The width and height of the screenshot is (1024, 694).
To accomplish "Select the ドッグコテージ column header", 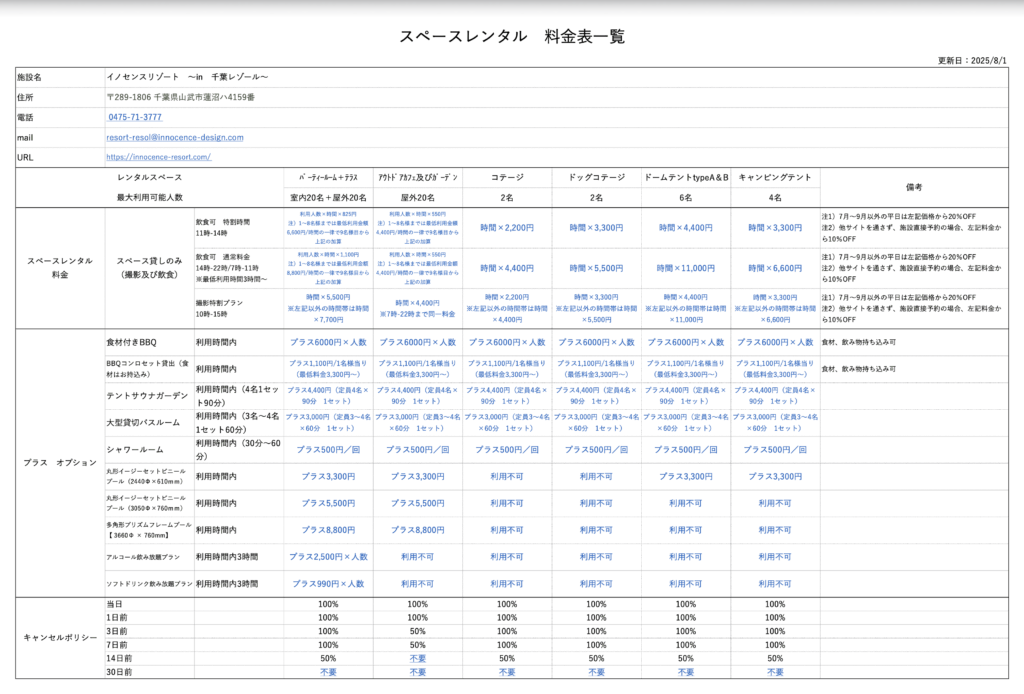I will (596, 177).
